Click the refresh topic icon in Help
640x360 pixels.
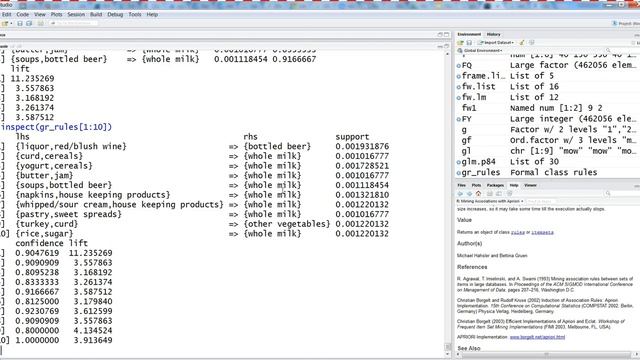pyautogui.click(x=509, y=194)
